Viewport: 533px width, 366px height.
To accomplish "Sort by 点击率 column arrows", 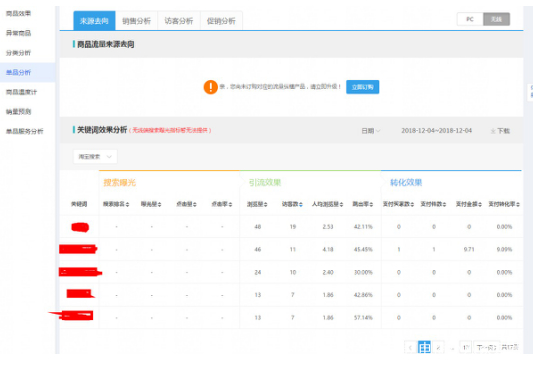I will (230, 204).
